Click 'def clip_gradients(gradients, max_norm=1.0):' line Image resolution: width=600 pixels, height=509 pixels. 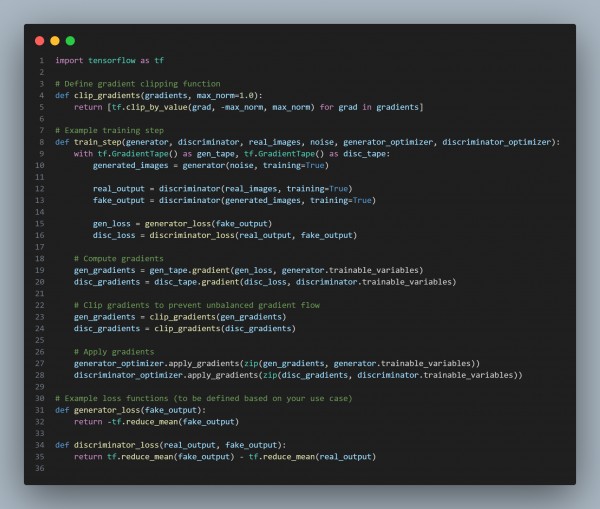point(159,95)
